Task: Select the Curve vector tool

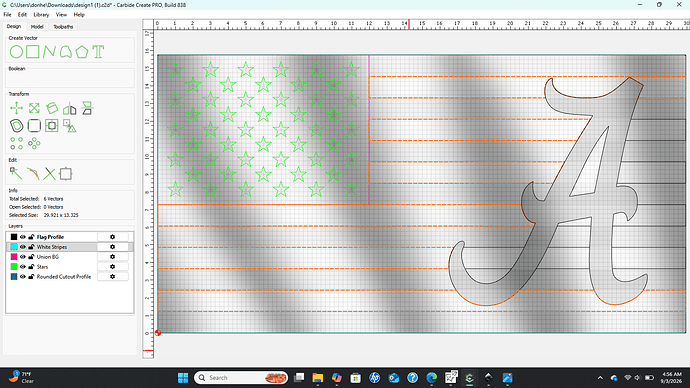Action: click(66, 52)
